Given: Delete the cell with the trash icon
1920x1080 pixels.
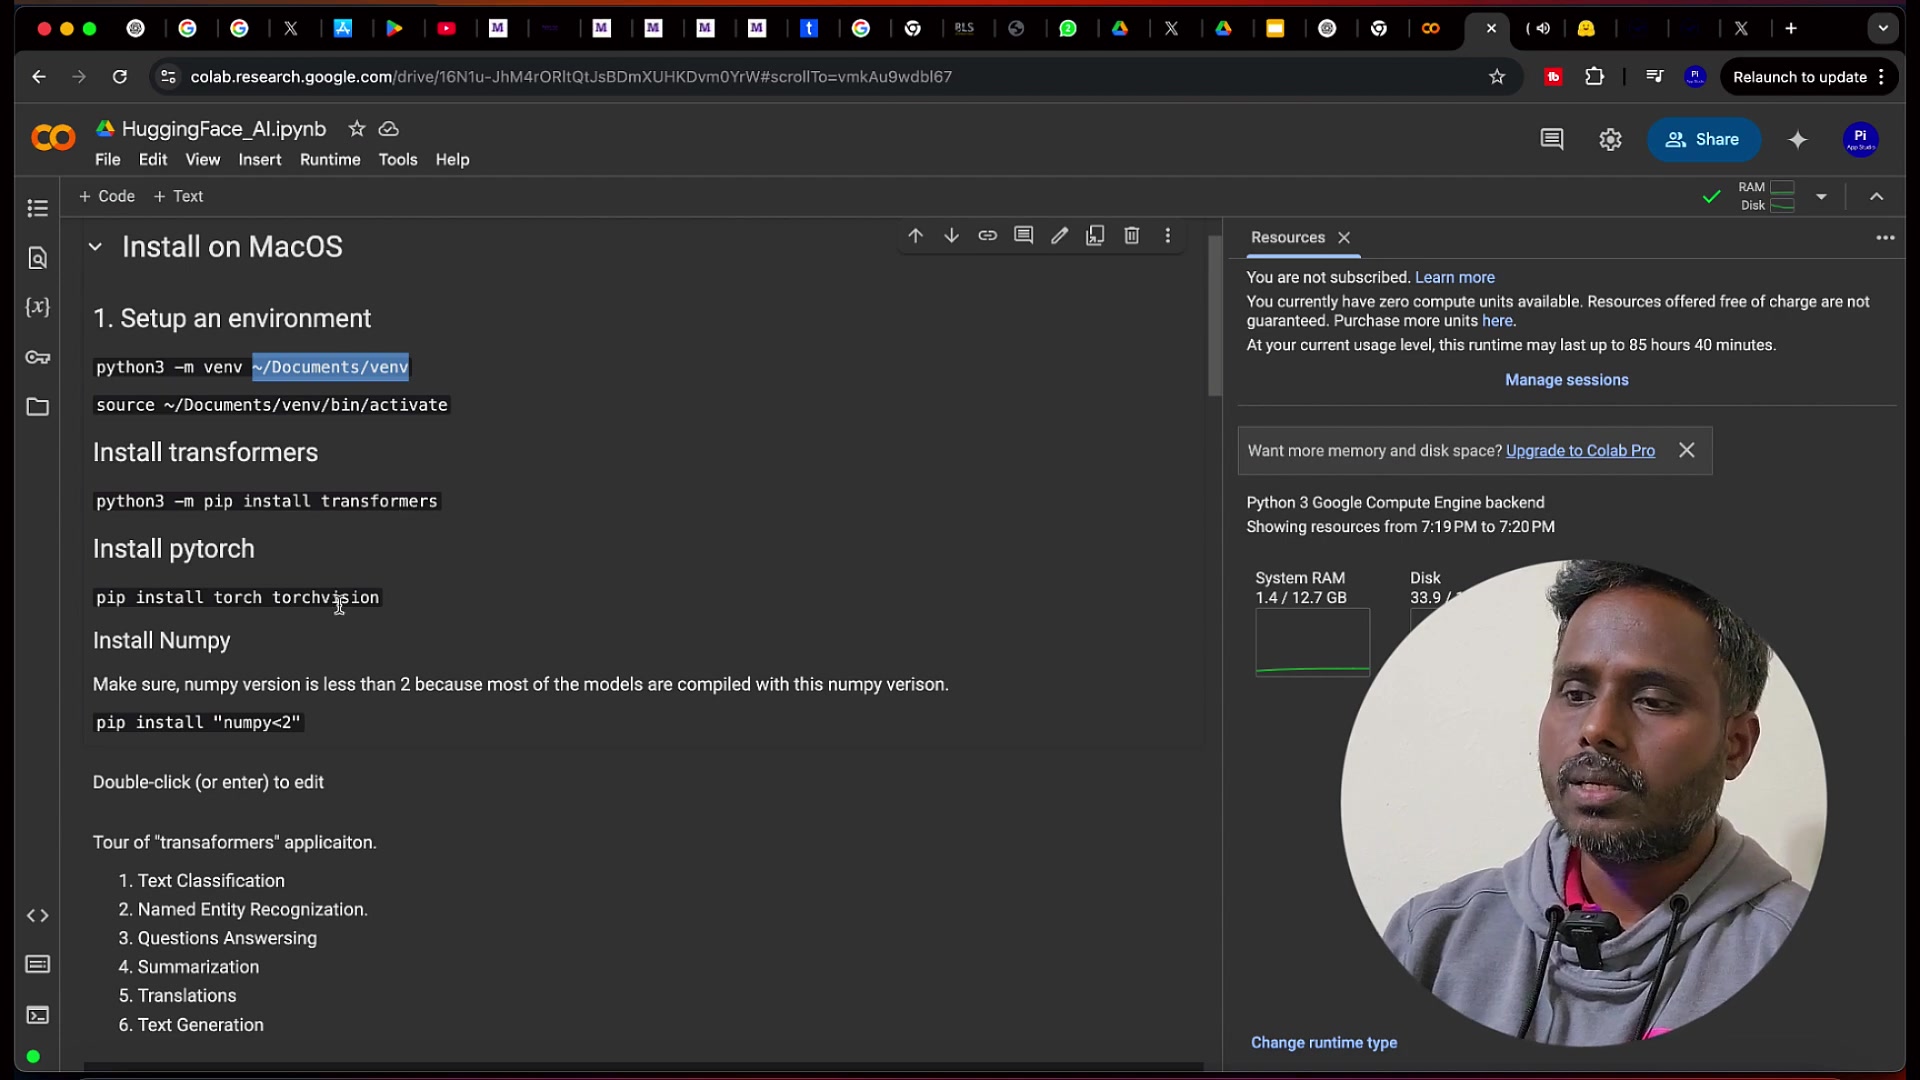Looking at the screenshot, I should 1131,236.
